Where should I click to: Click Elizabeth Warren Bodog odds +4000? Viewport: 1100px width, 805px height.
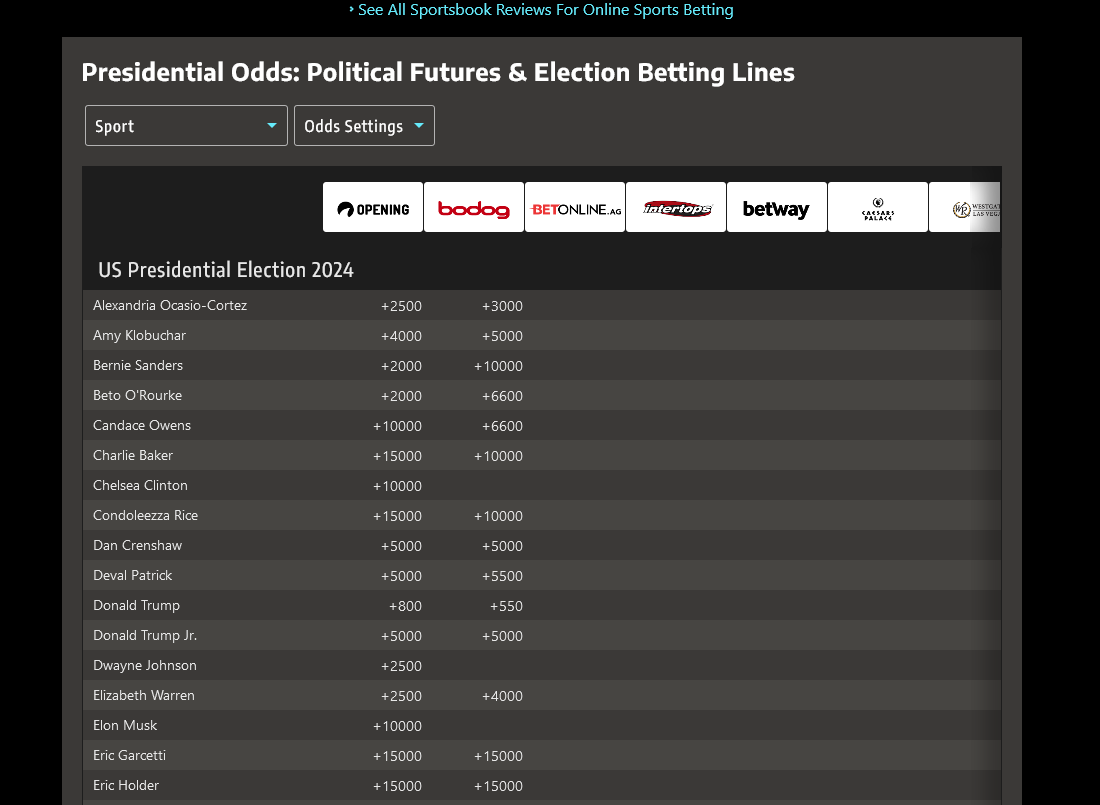502,696
